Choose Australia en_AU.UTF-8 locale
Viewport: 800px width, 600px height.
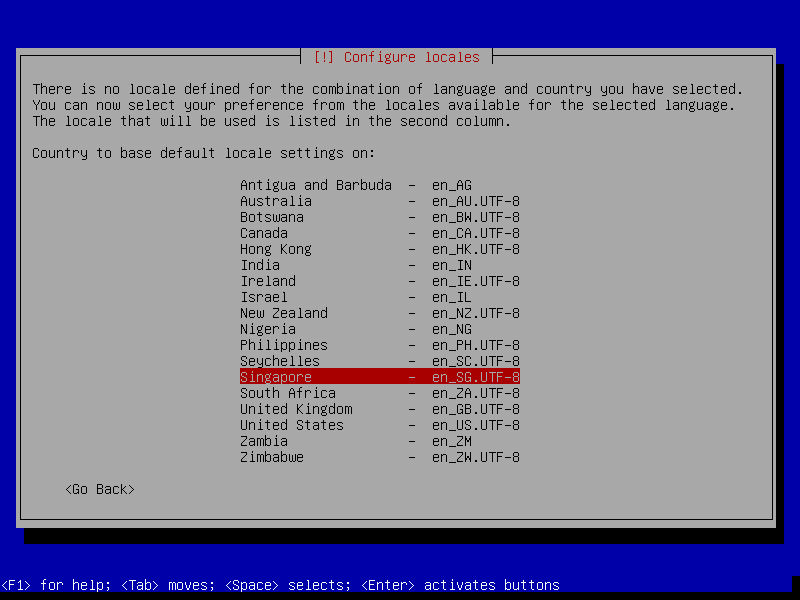(380, 201)
